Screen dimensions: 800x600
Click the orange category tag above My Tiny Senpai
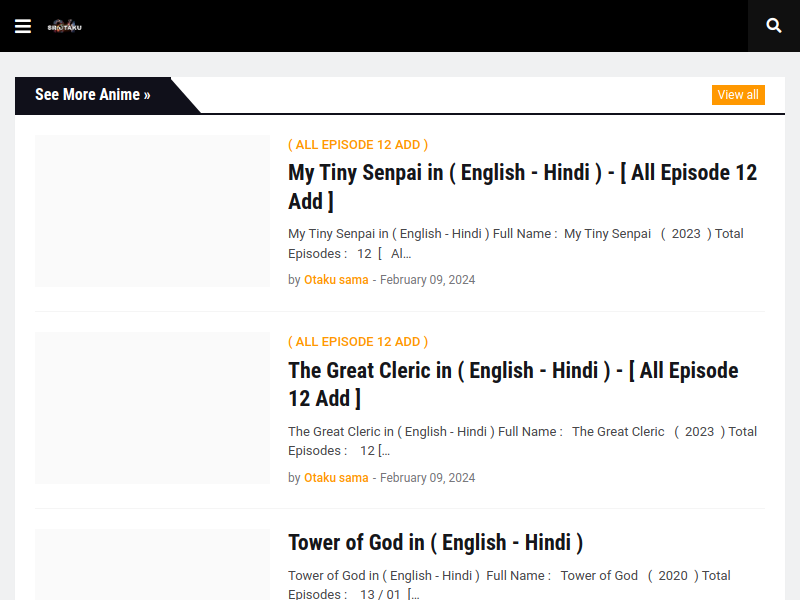point(358,145)
